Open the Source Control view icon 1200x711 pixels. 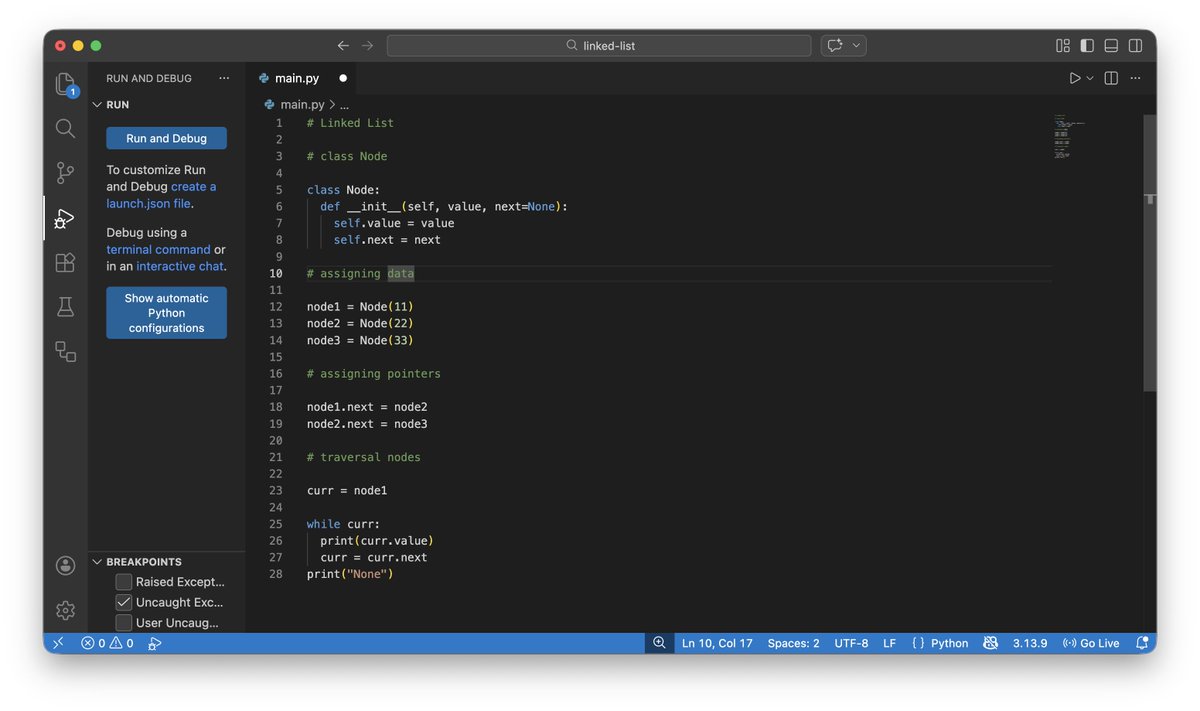point(65,173)
